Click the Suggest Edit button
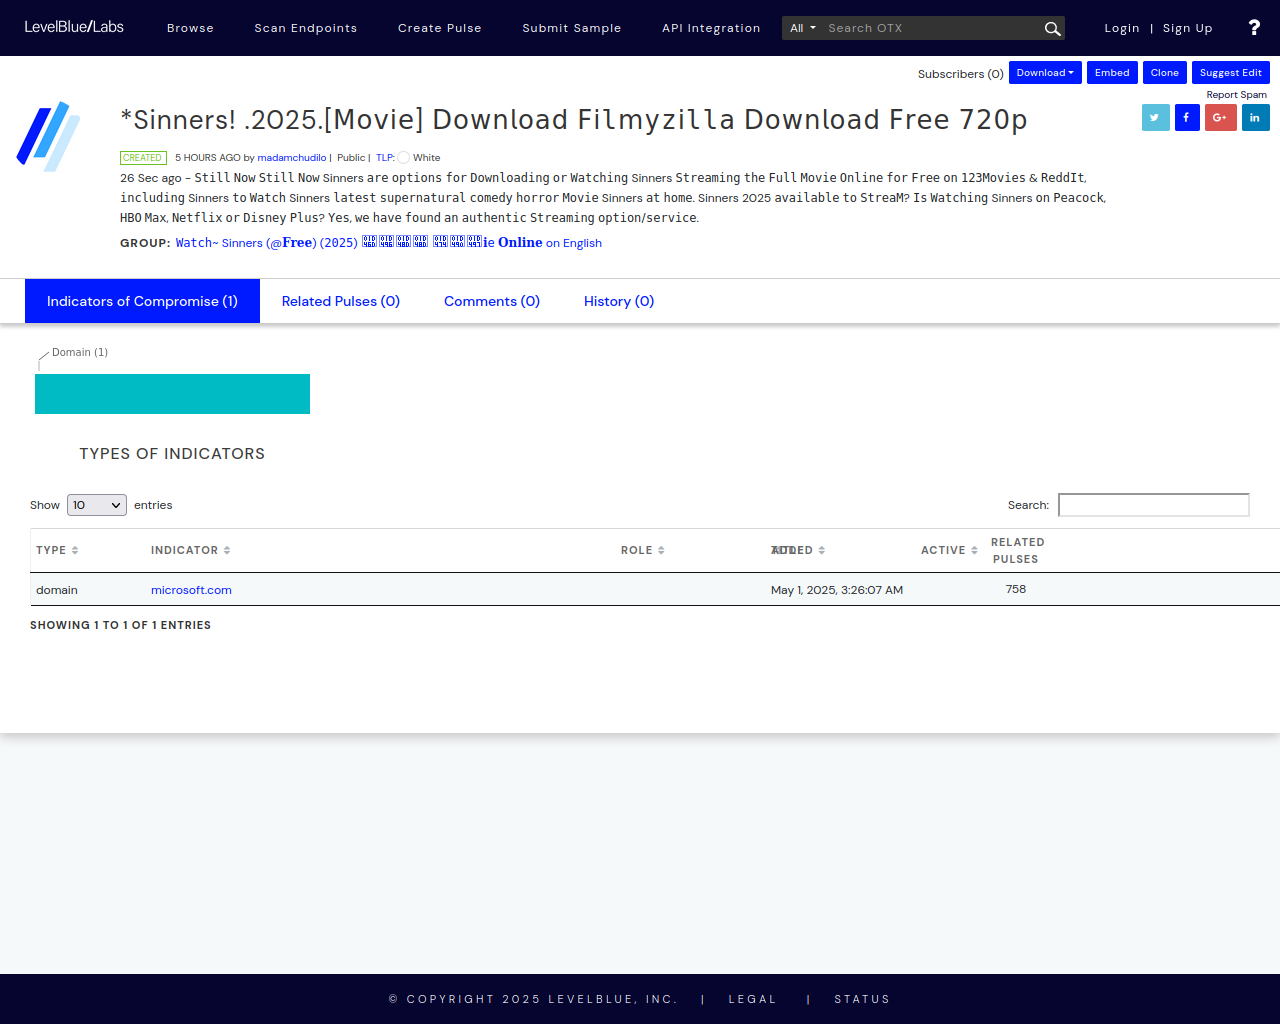The height and width of the screenshot is (1024, 1280). tap(1230, 73)
